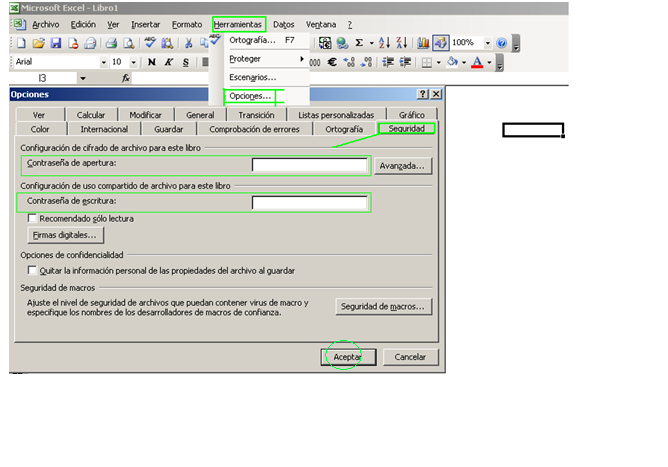The height and width of the screenshot is (467, 668).
Task: Click the Open file folder icon
Action: point(38,43)
